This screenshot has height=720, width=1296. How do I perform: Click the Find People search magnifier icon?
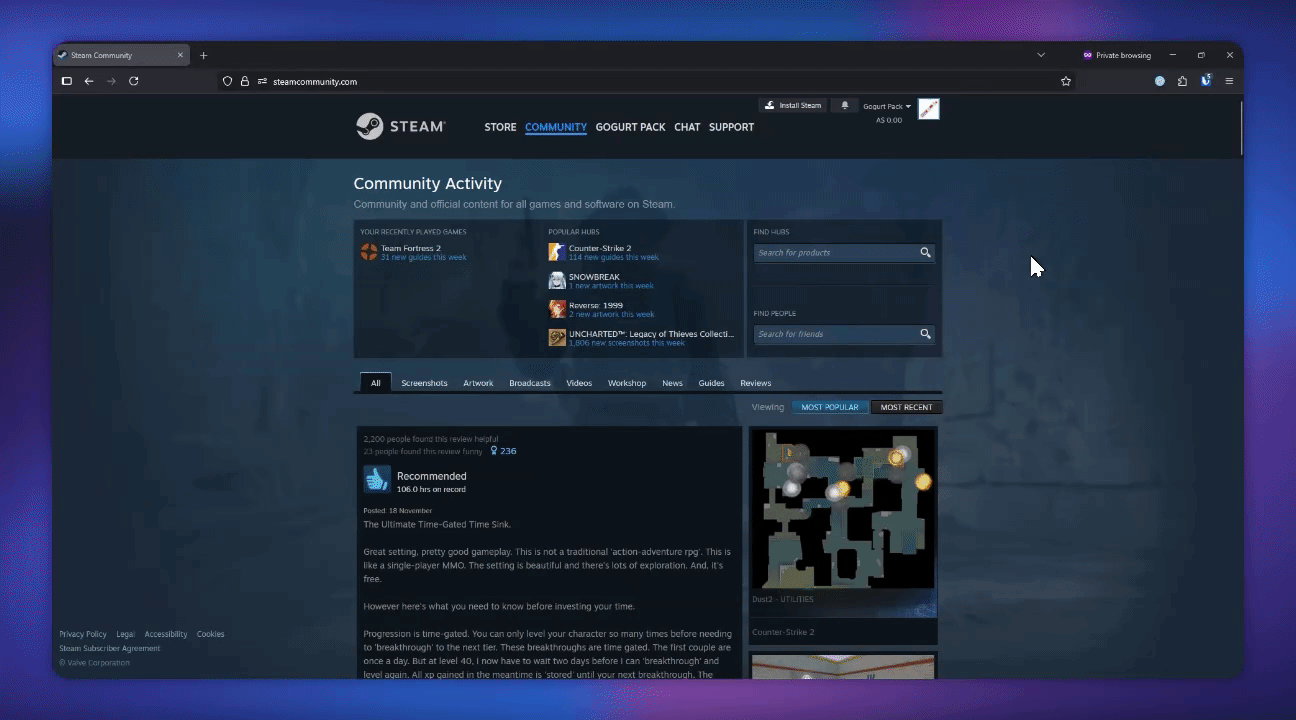(x=925, y=334)
